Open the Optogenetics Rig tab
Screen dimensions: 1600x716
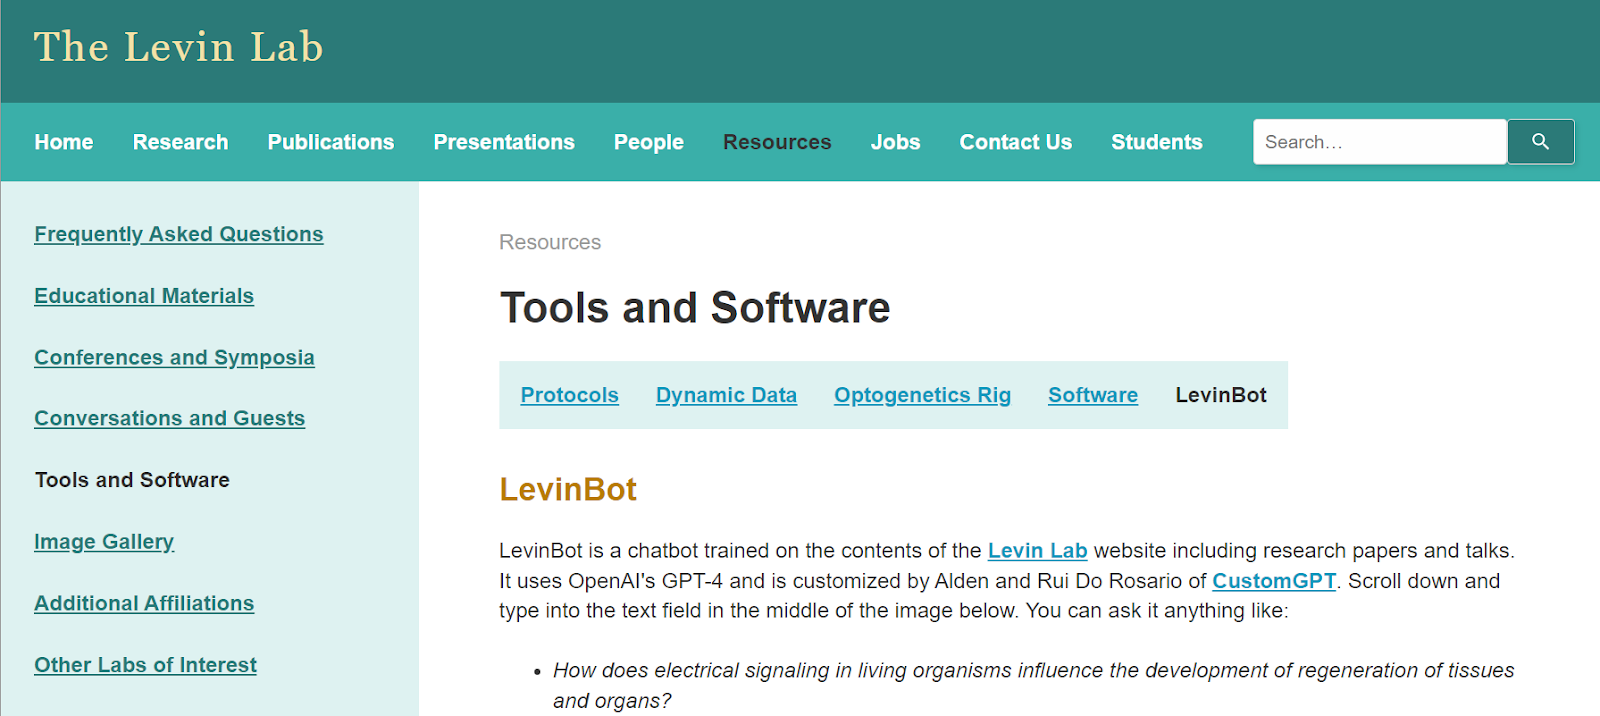[922, 395]
